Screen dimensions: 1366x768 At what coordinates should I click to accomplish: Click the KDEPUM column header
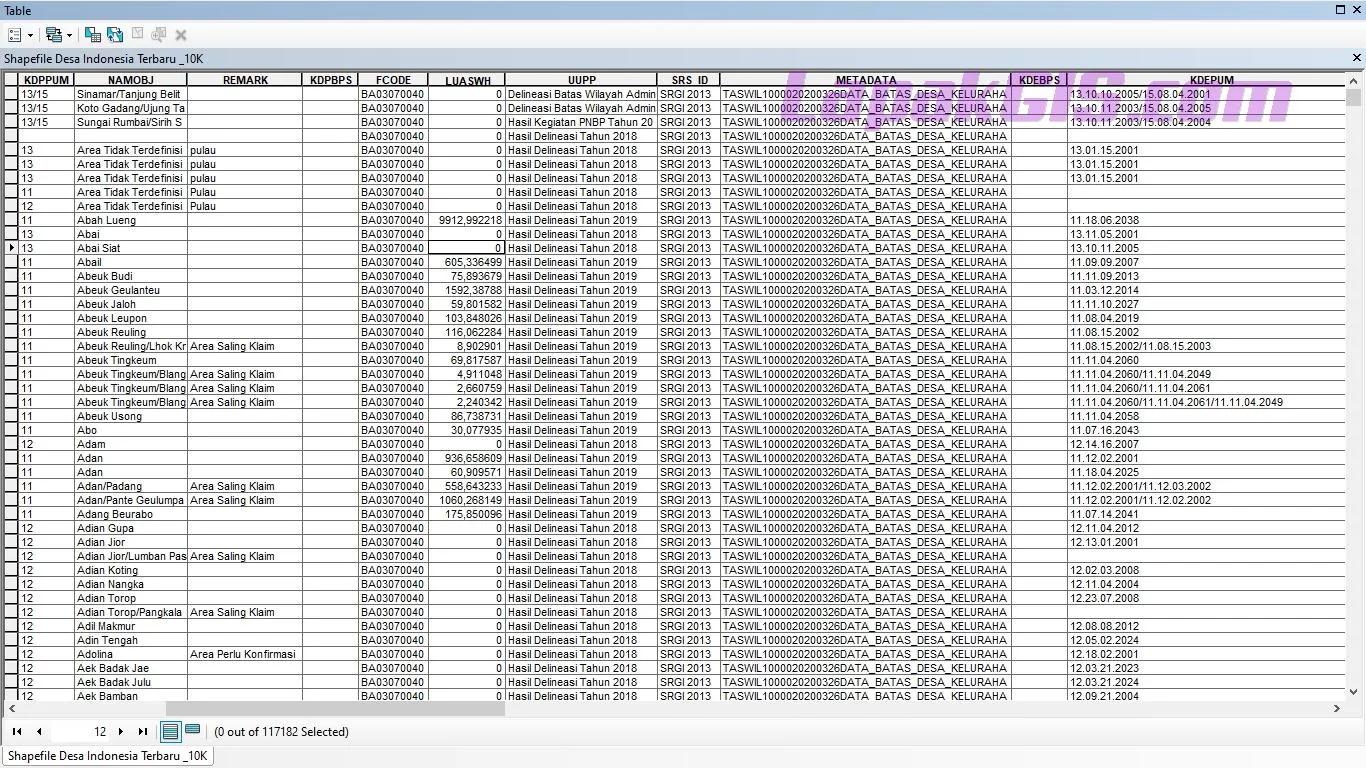pos(1207,80)
